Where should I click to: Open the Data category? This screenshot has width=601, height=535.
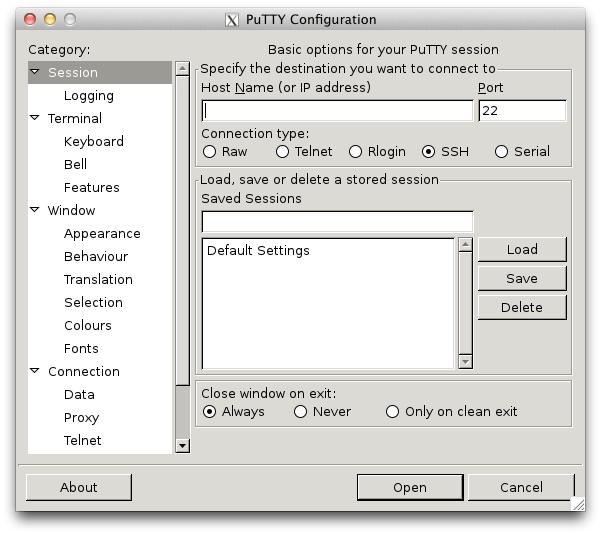79,394
